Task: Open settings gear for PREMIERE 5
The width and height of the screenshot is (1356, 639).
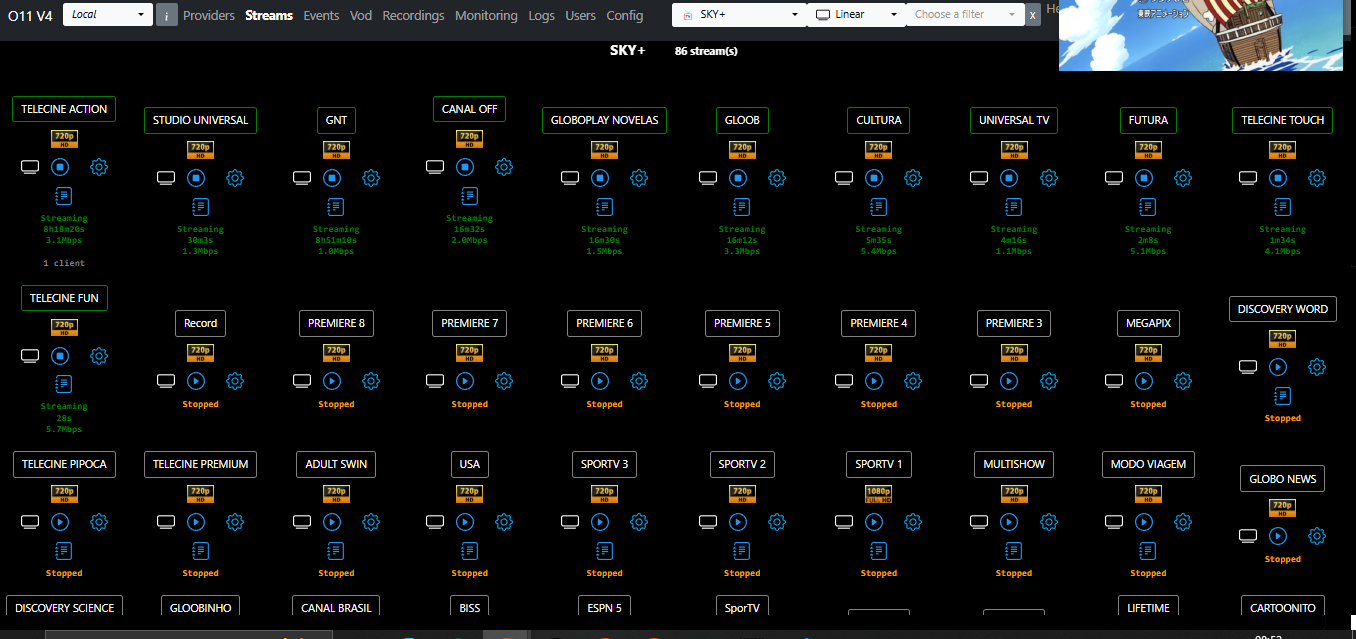Action: (x=777, y=381)
